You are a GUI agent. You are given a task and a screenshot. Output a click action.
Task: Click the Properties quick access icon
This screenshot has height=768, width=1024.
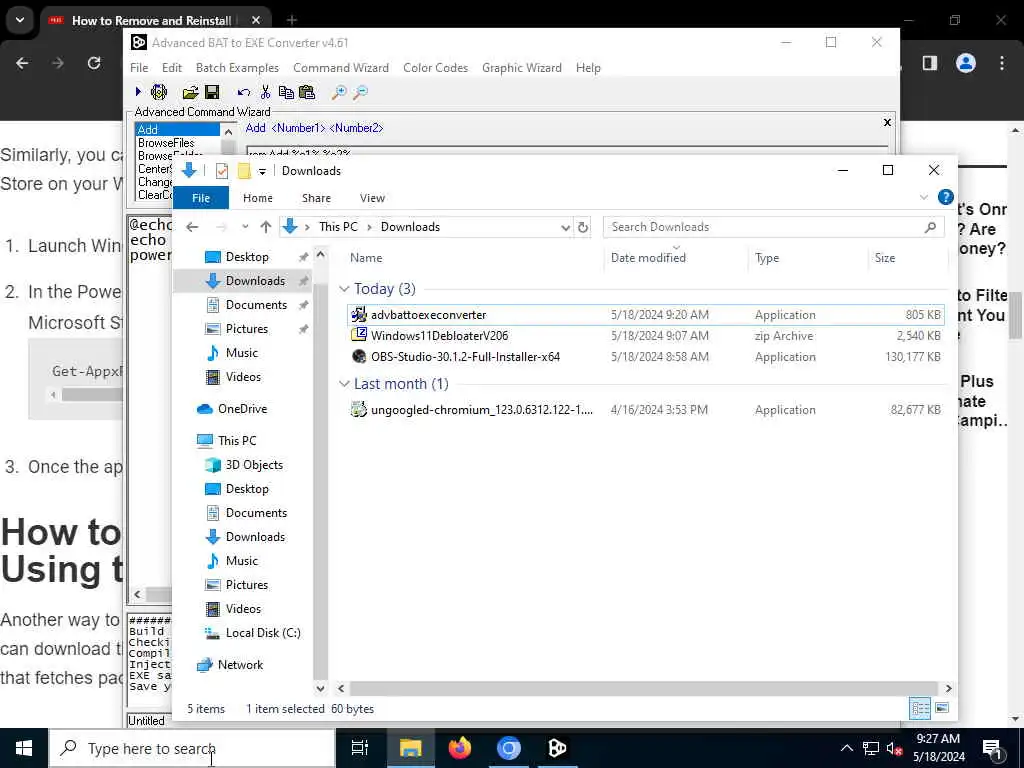[x=222, y=171]
